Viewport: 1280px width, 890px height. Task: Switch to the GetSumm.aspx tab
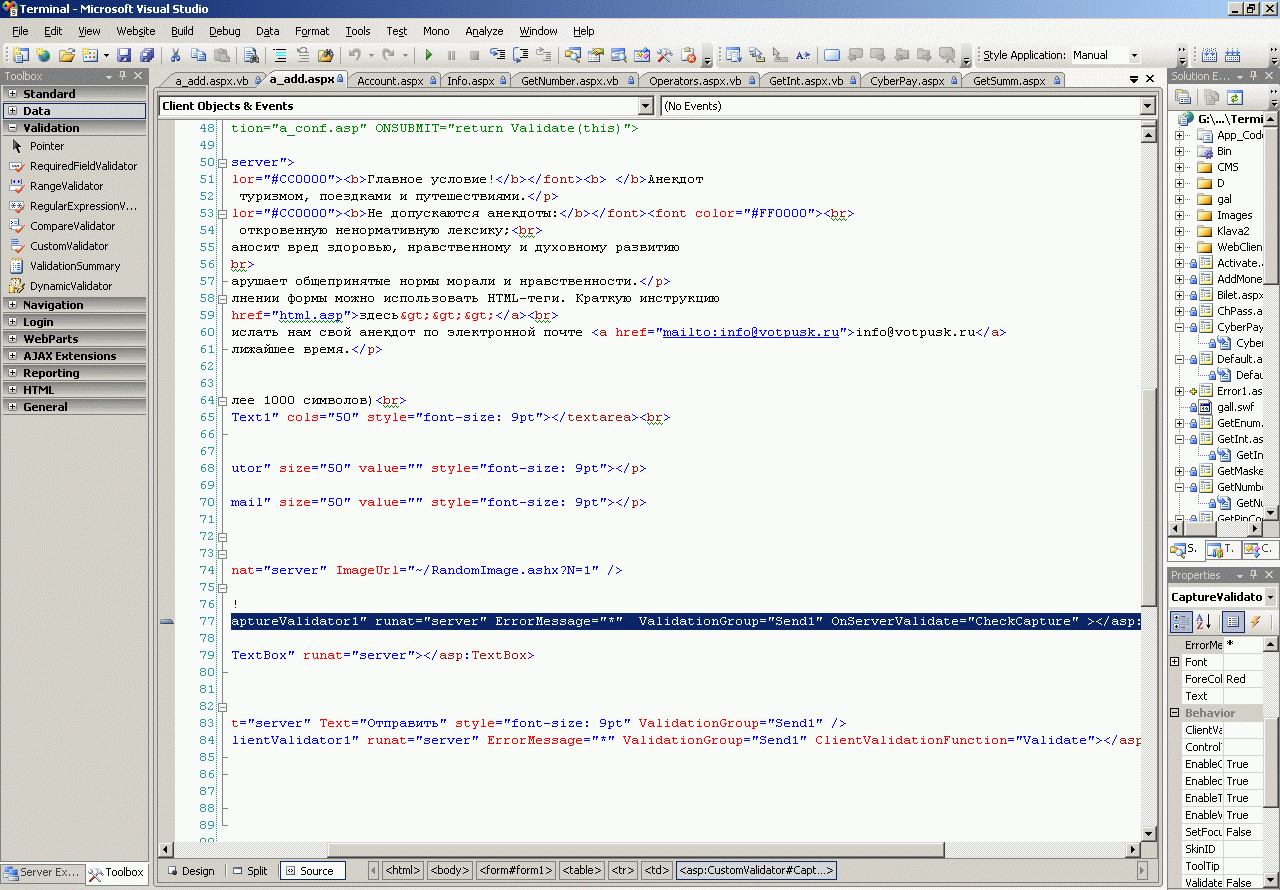point(1009,81)
